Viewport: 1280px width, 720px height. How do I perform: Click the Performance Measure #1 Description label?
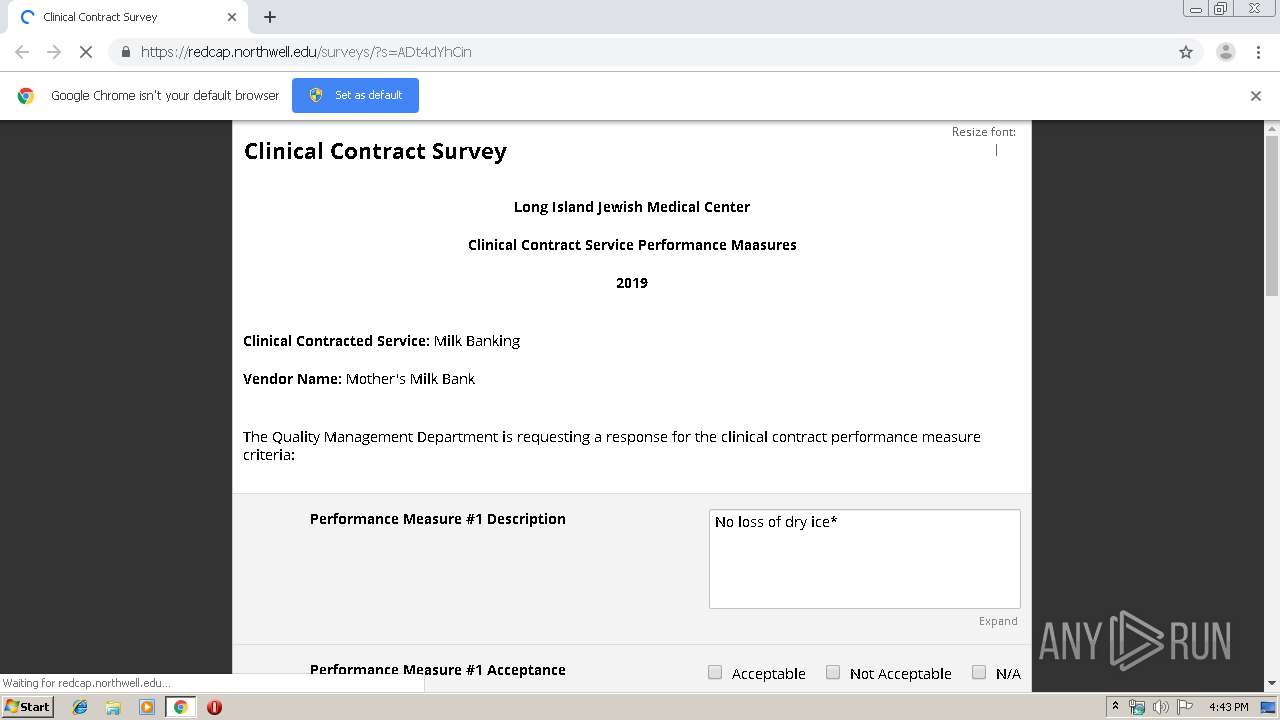tap(438, 519)
